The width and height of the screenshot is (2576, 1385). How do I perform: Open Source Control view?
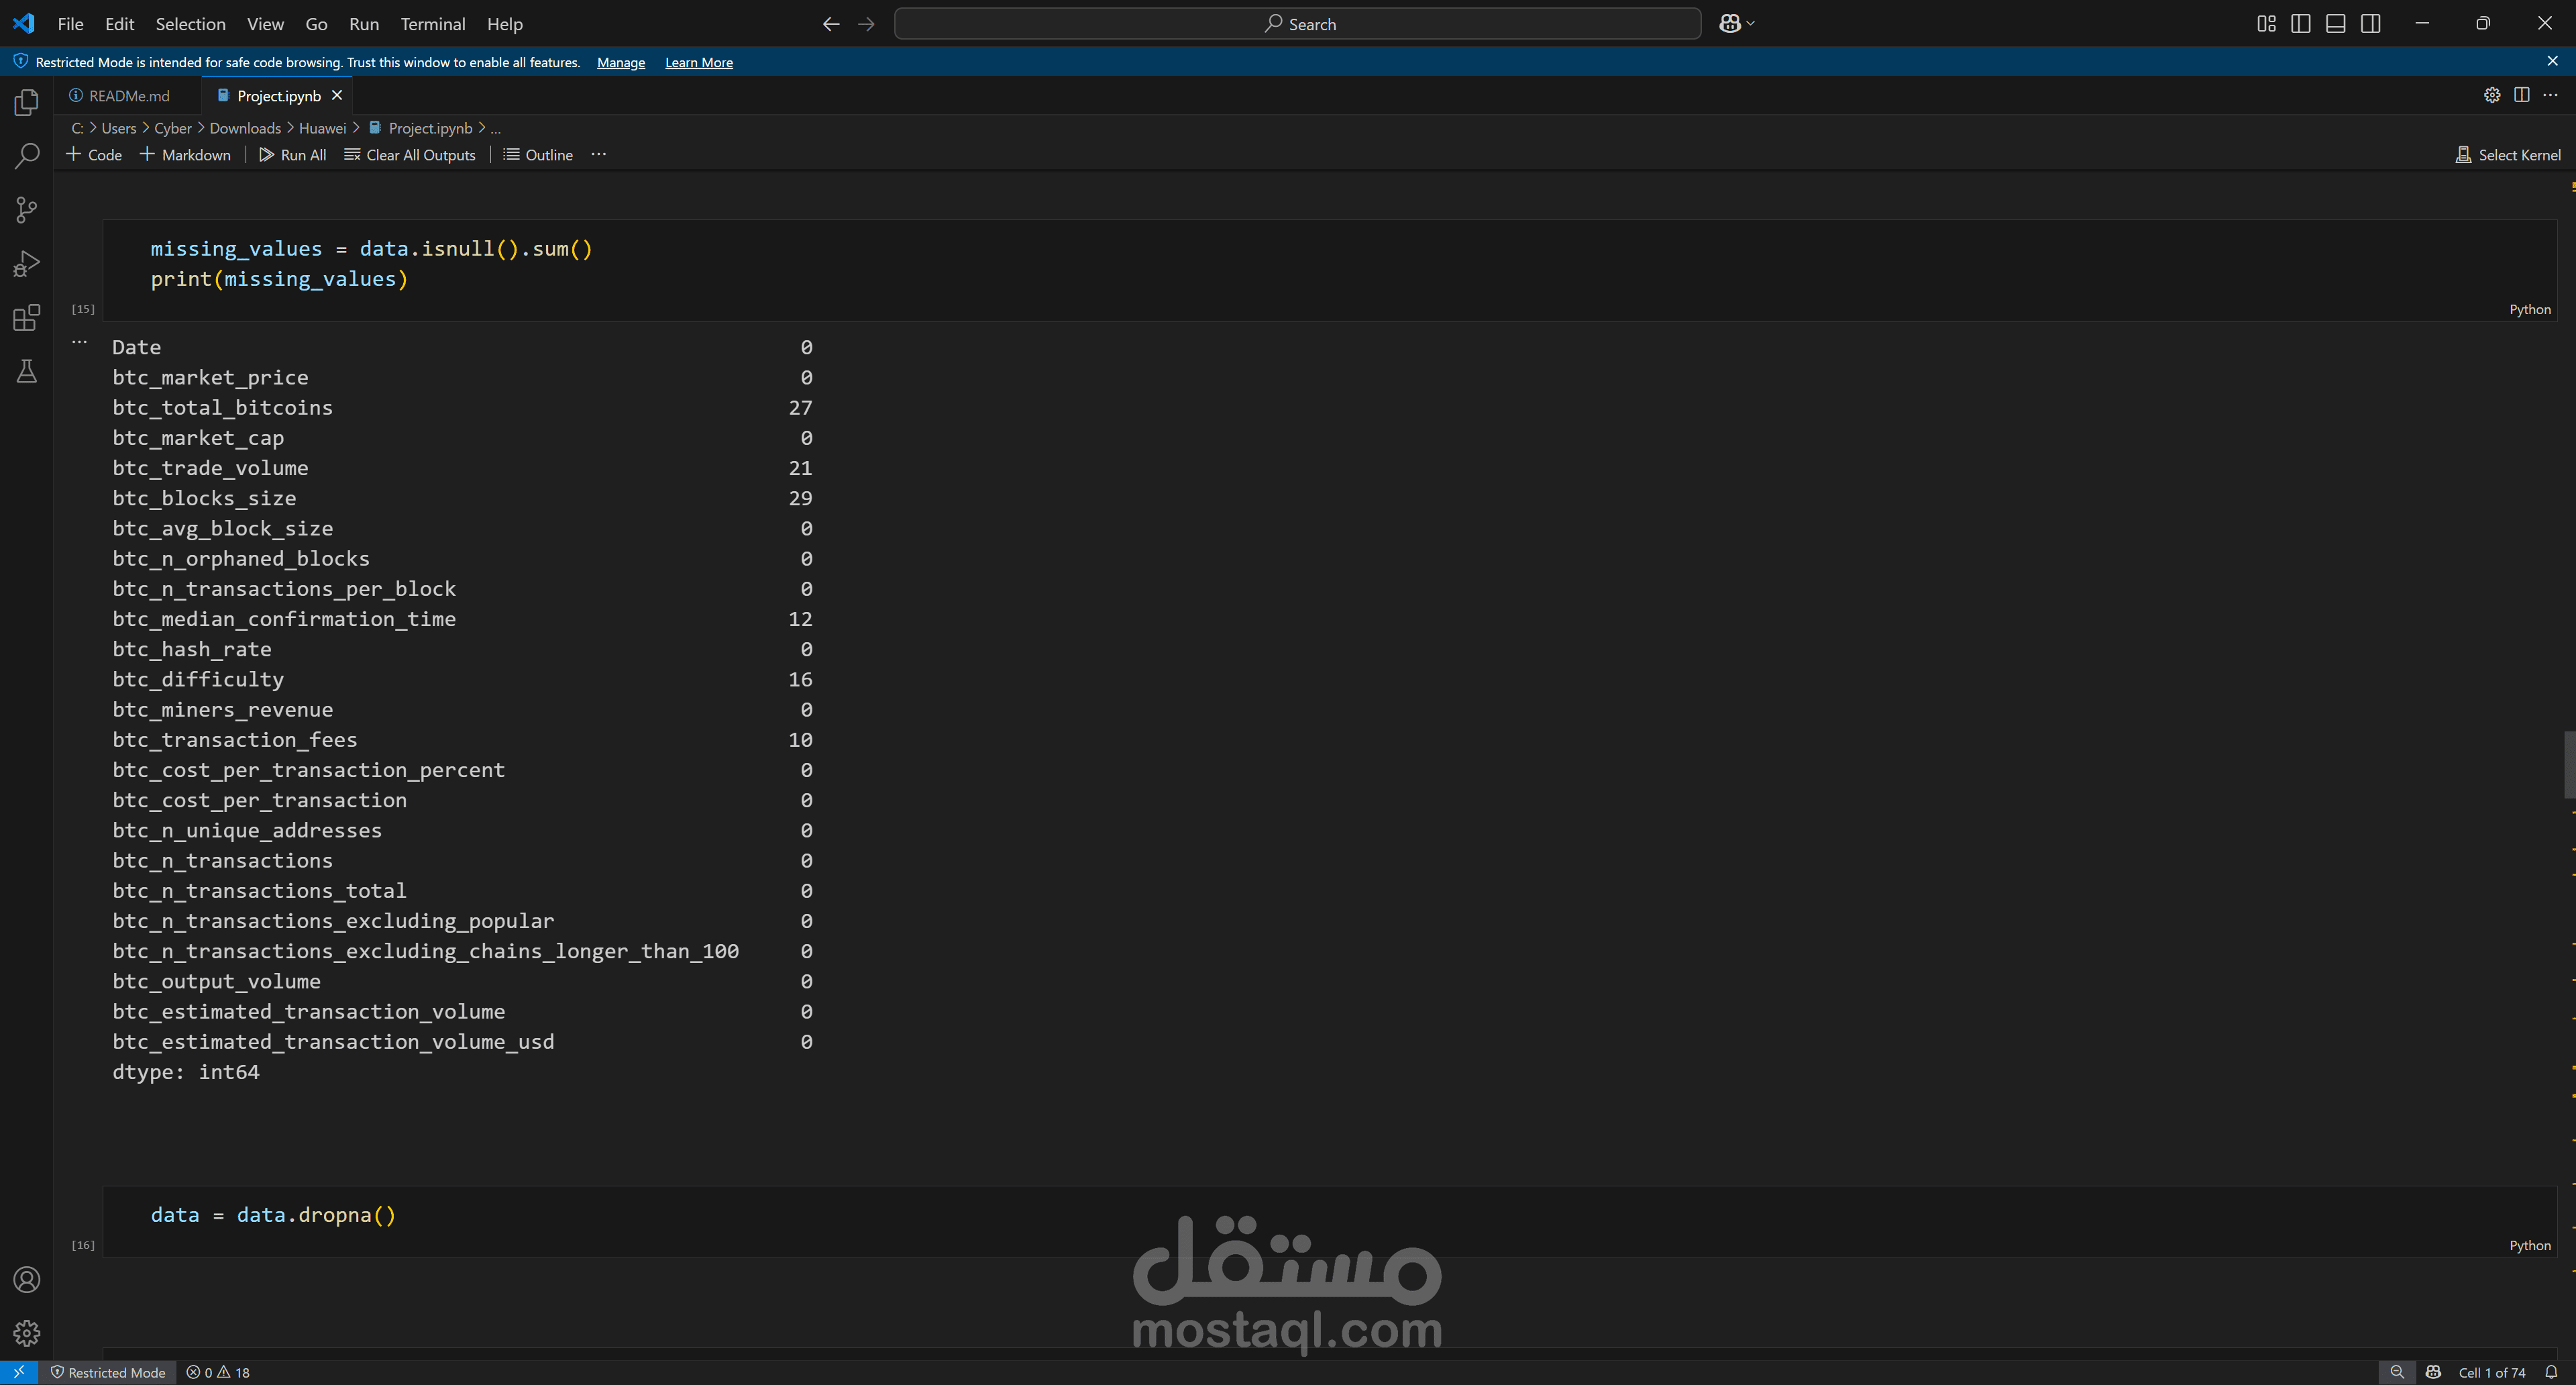(27, 210)
